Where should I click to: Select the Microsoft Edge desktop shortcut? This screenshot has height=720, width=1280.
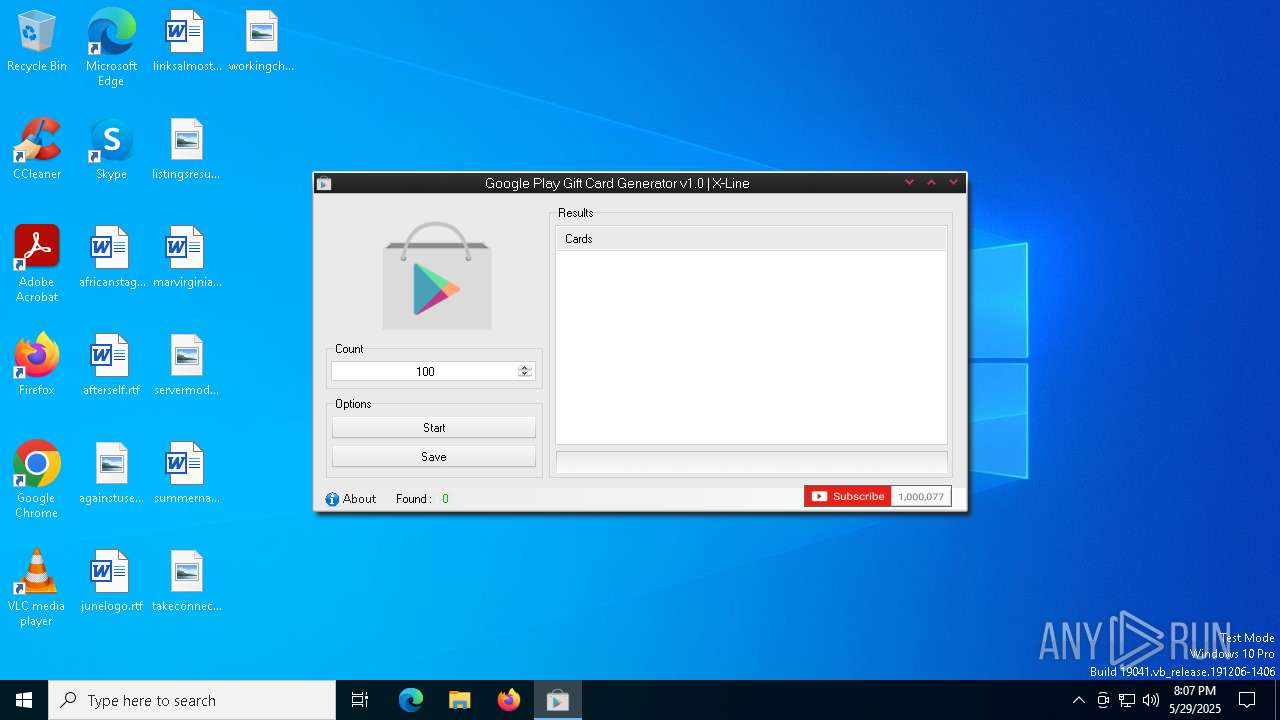tap(111, 48)
